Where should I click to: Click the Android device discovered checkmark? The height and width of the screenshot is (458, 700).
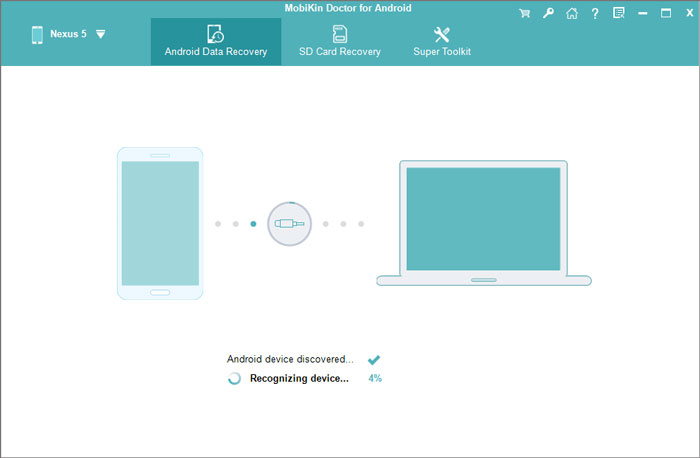pyautogui.click(x=374, y=359)
